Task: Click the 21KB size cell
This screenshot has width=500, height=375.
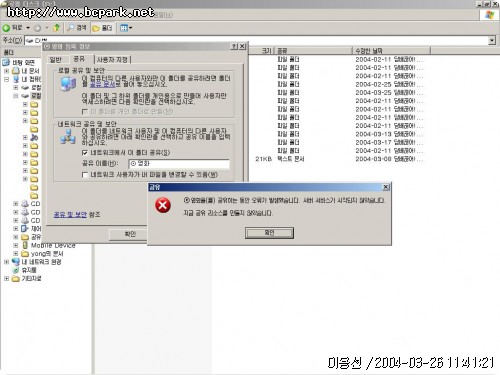Action: (x=264, y=159)
